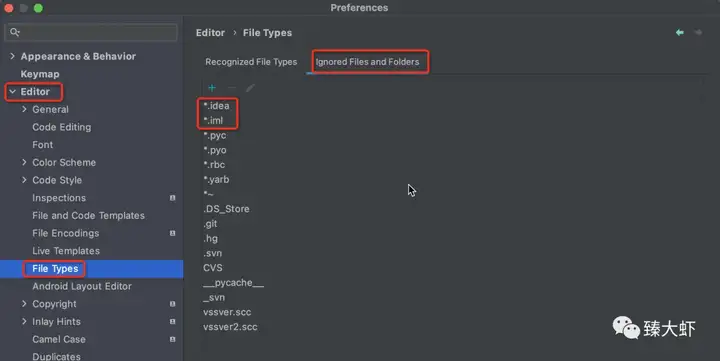Click the minus remove pattern icon

coord(231,88)
